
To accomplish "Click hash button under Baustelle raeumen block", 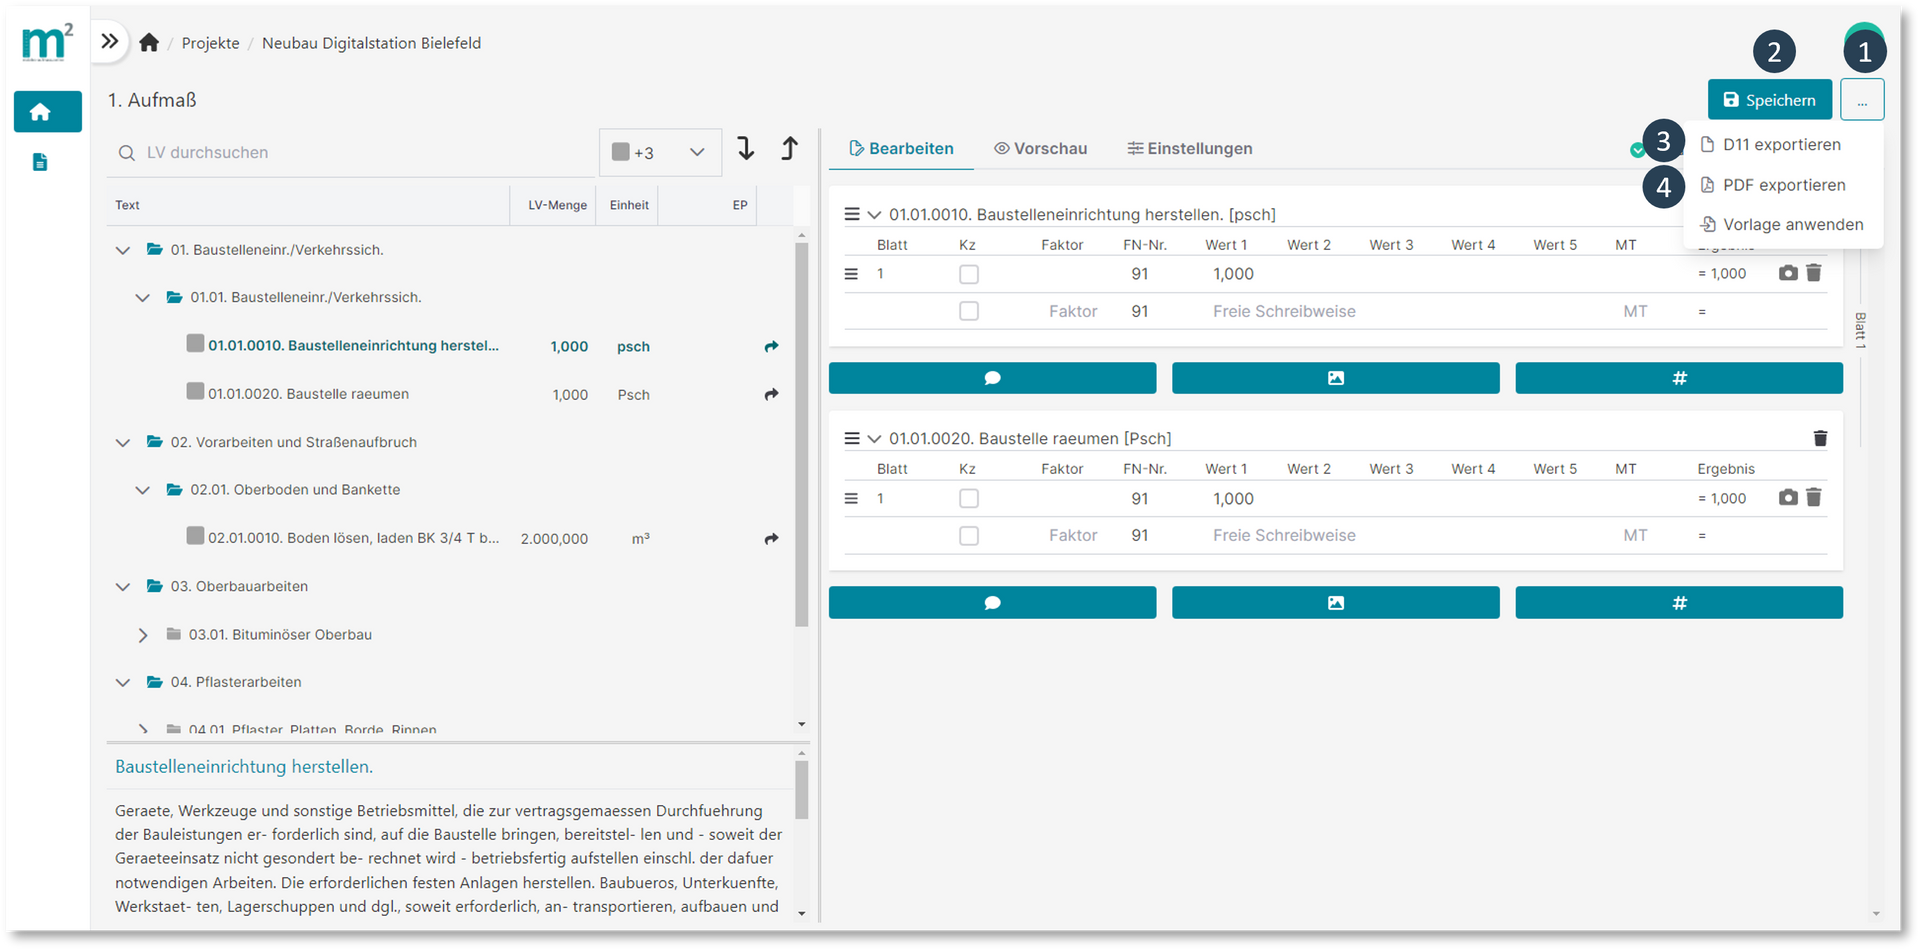I will click(x=1678, y=603).
